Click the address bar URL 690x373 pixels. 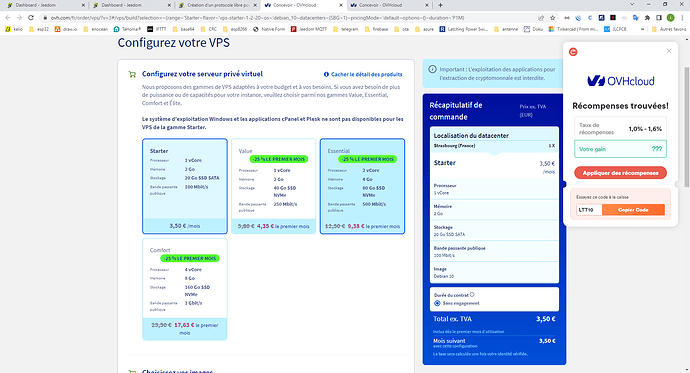[257, 18]
